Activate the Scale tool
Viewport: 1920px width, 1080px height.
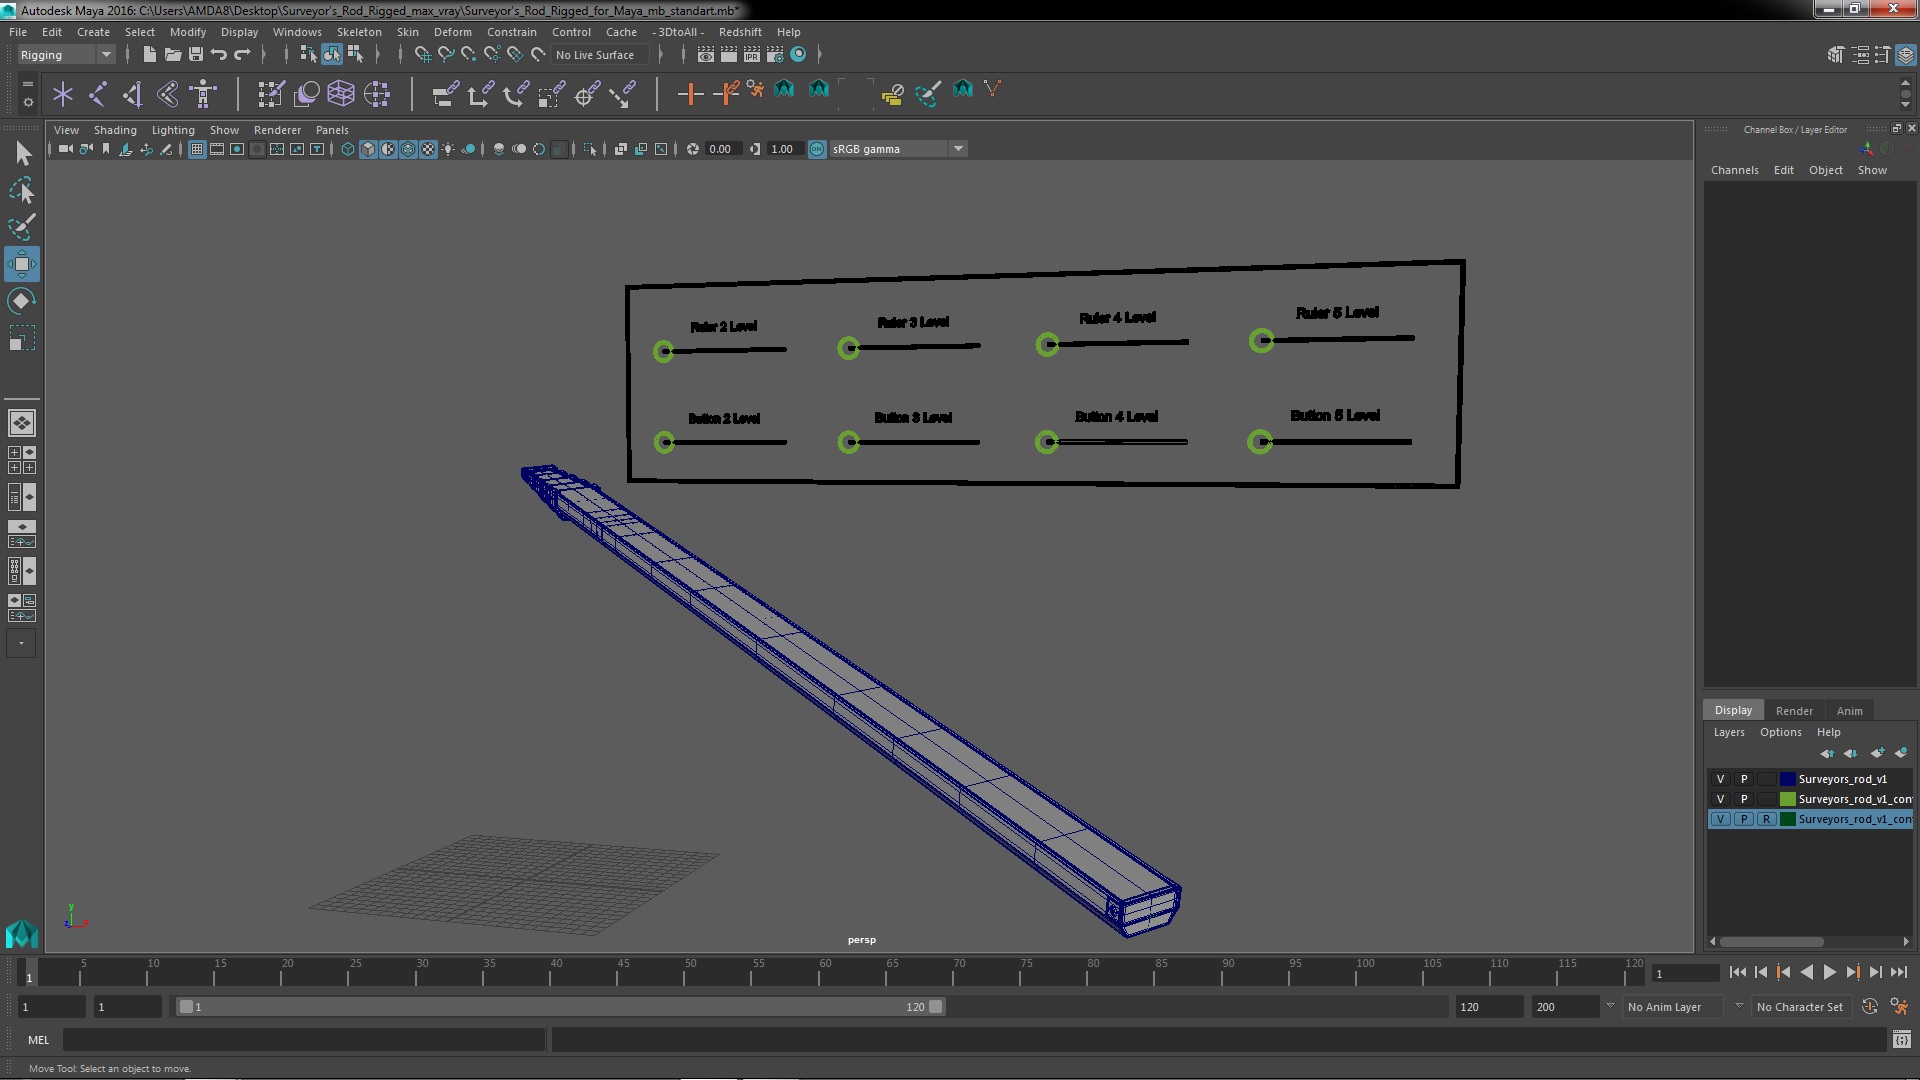click(x=22, y=338)
